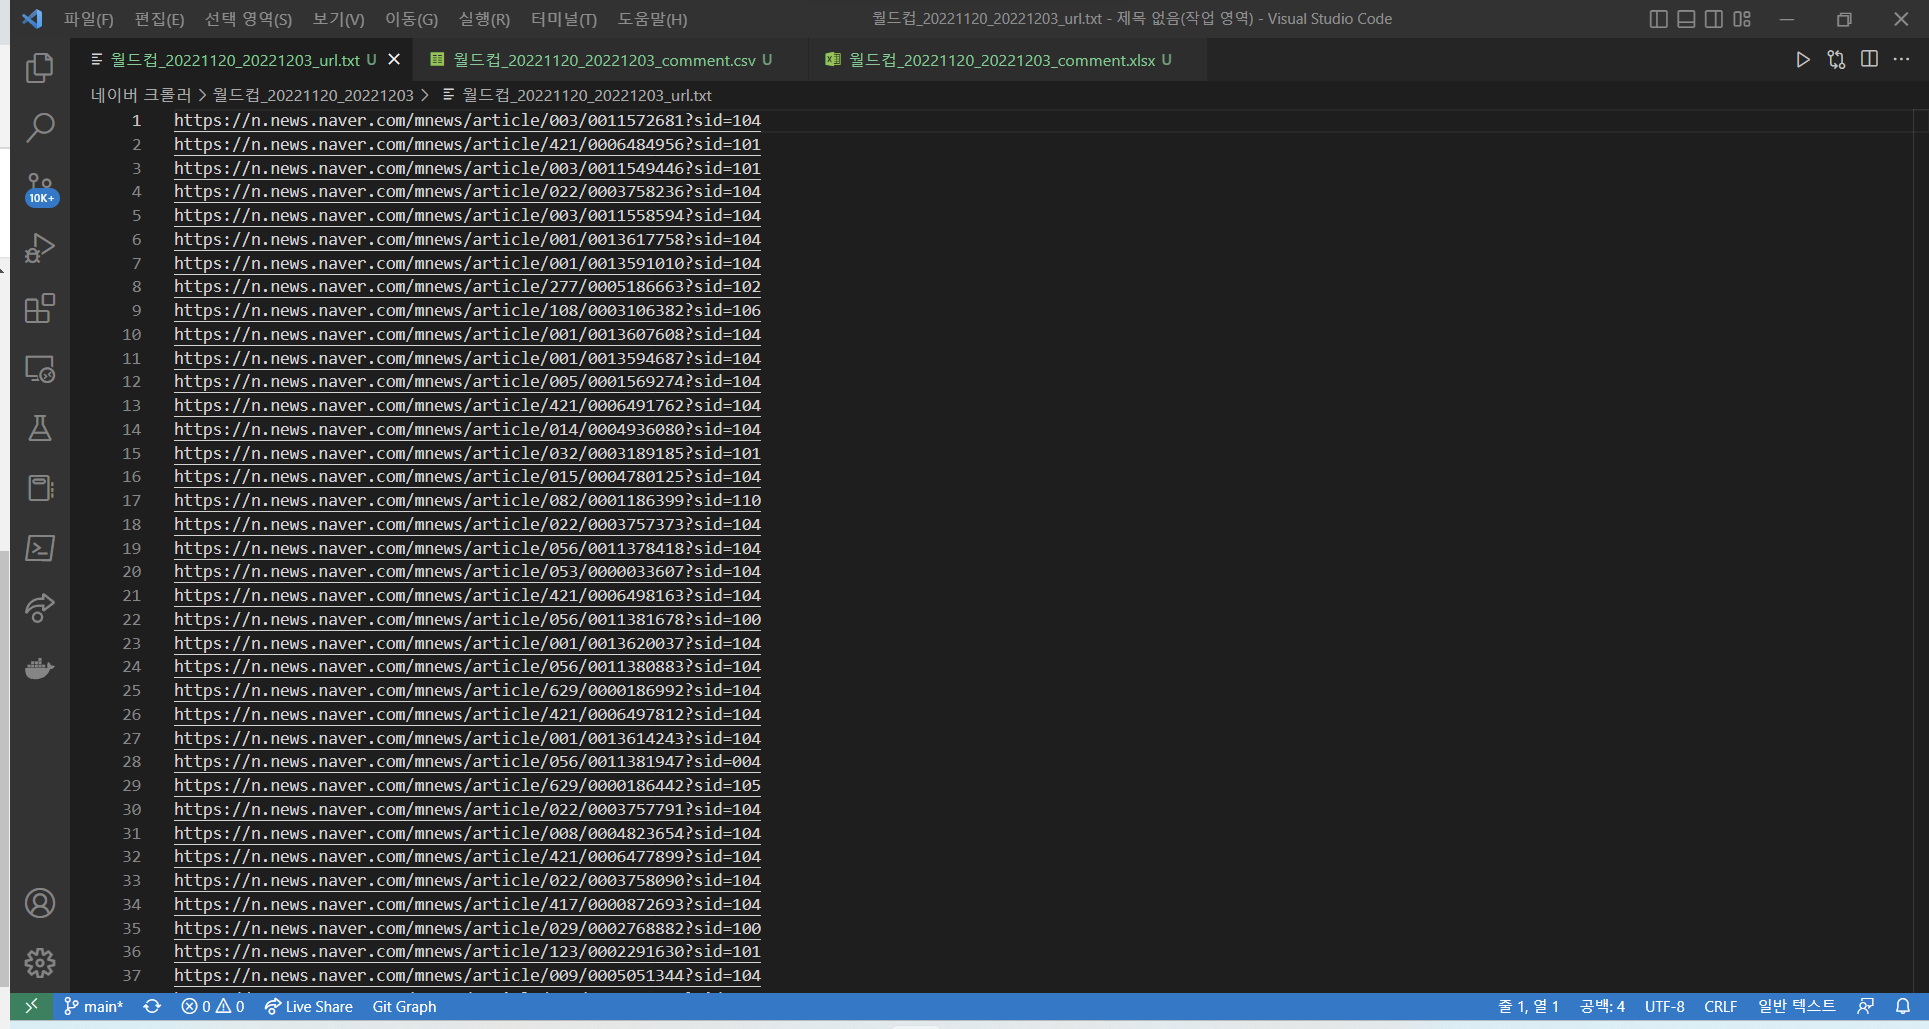Click the Run file play button

point(1802,60)
